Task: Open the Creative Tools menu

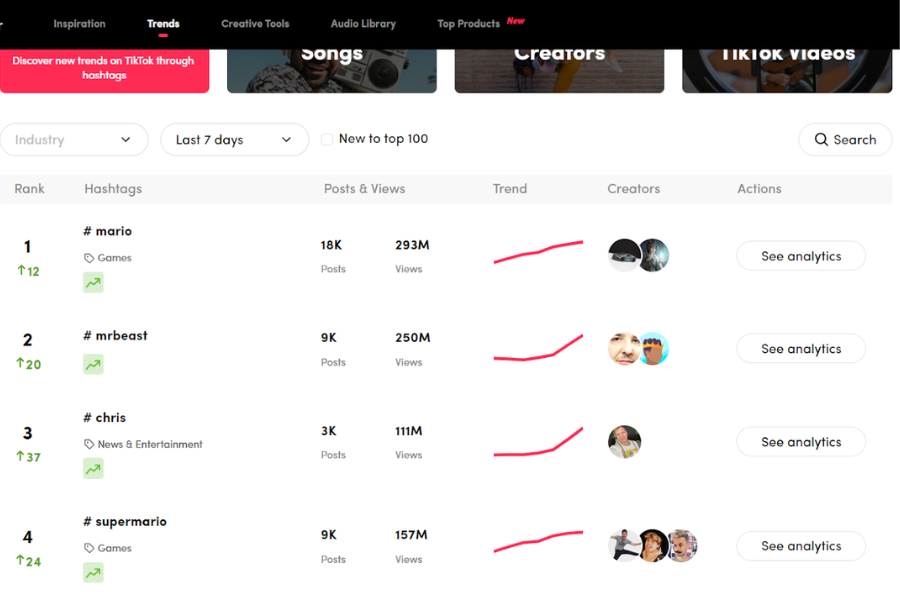Action: pos(255,24)
